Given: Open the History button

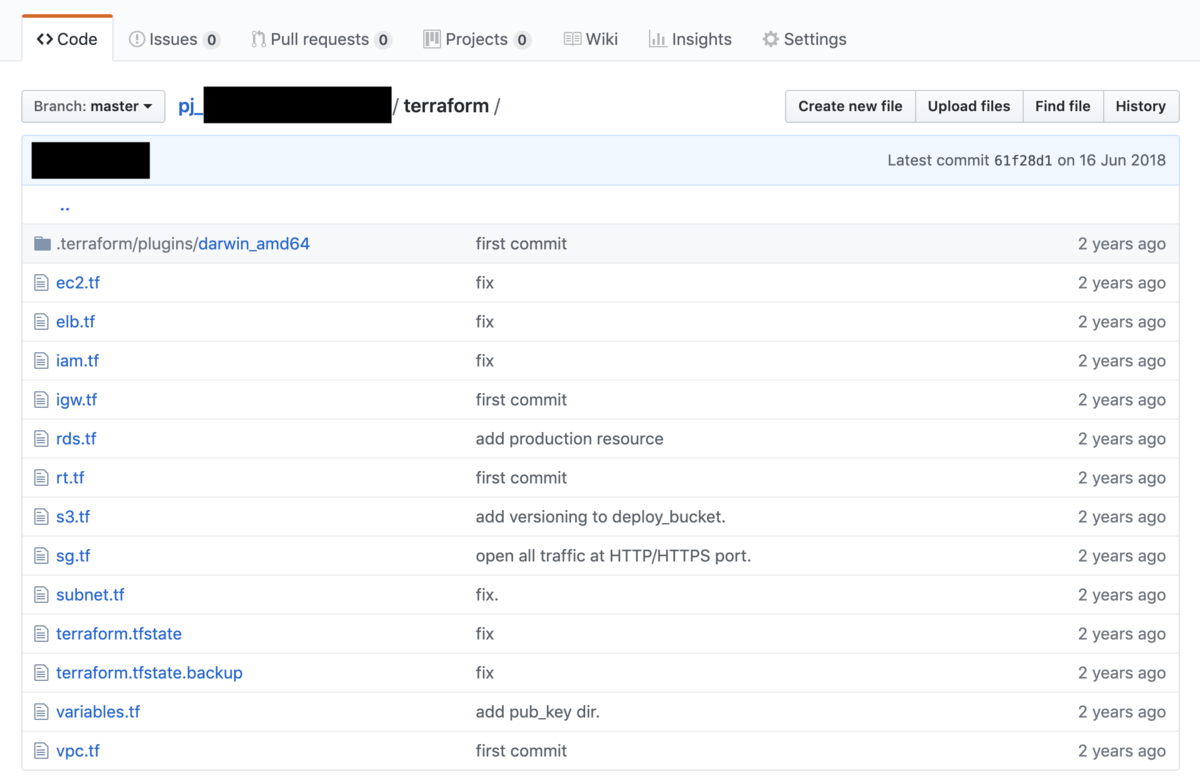Looking at the screenshot, I should tap(1141, 106).
